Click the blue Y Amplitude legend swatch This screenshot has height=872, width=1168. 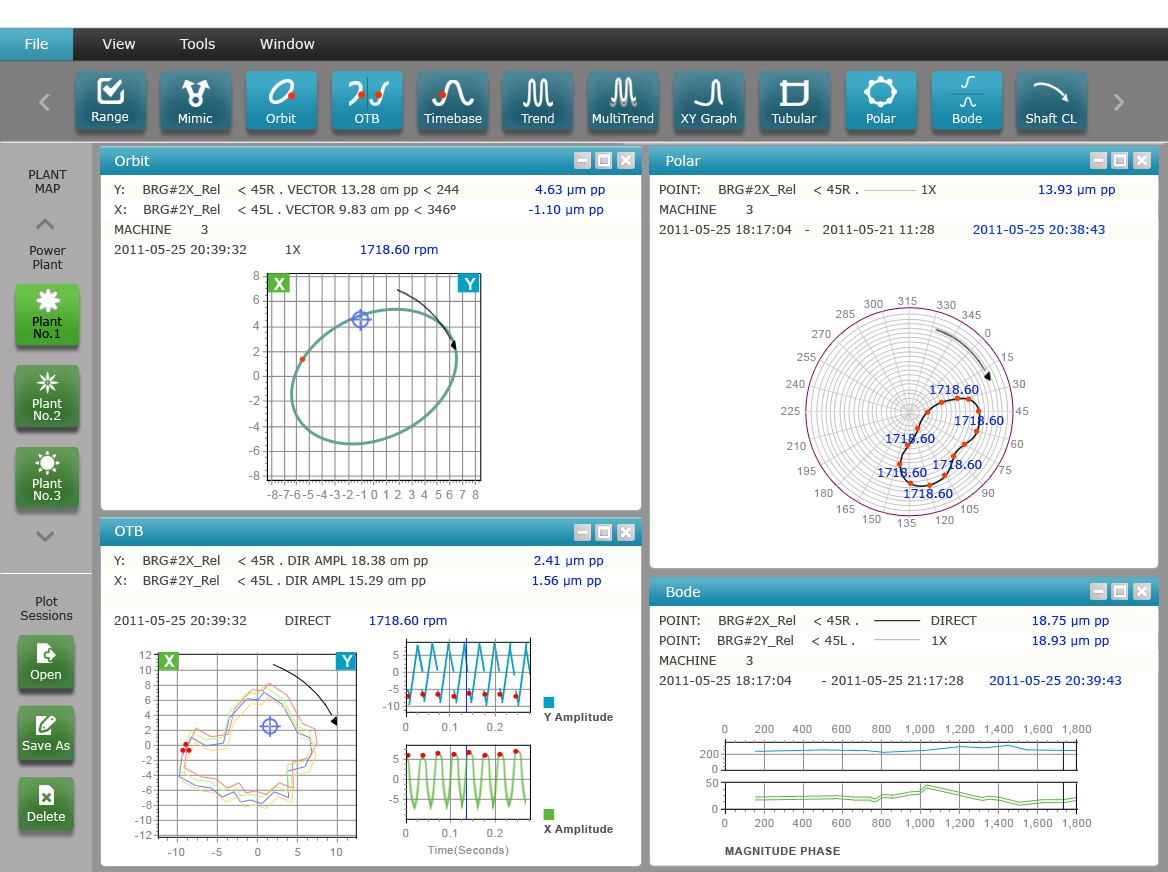549,702
